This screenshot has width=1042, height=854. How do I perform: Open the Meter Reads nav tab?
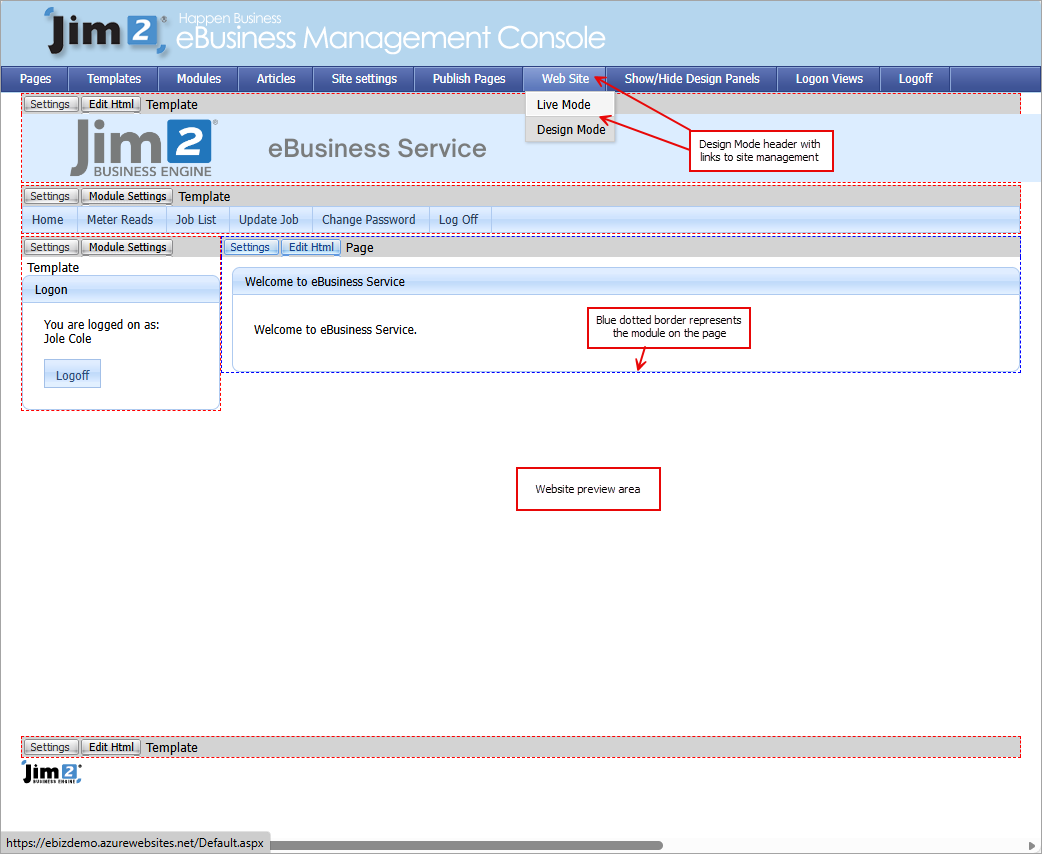tap(120, 219)
